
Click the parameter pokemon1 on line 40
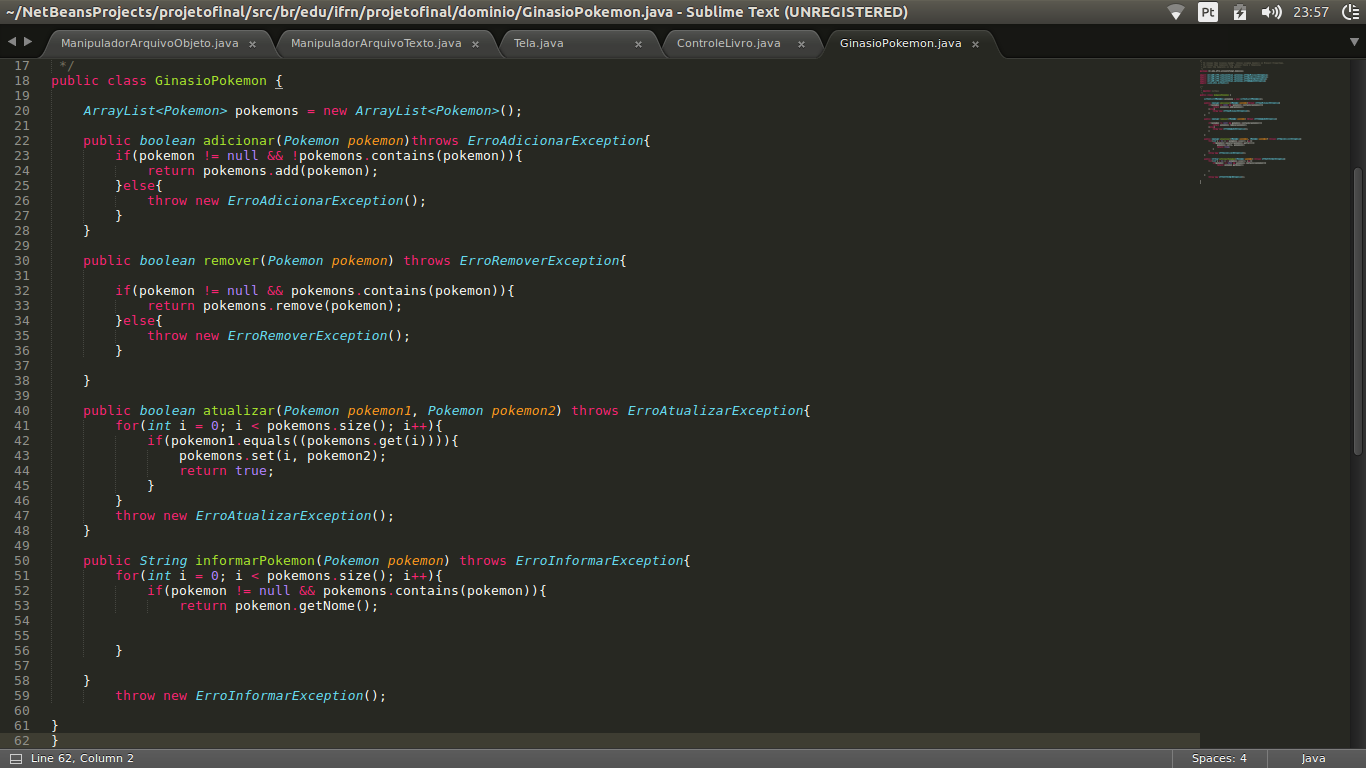380,410
